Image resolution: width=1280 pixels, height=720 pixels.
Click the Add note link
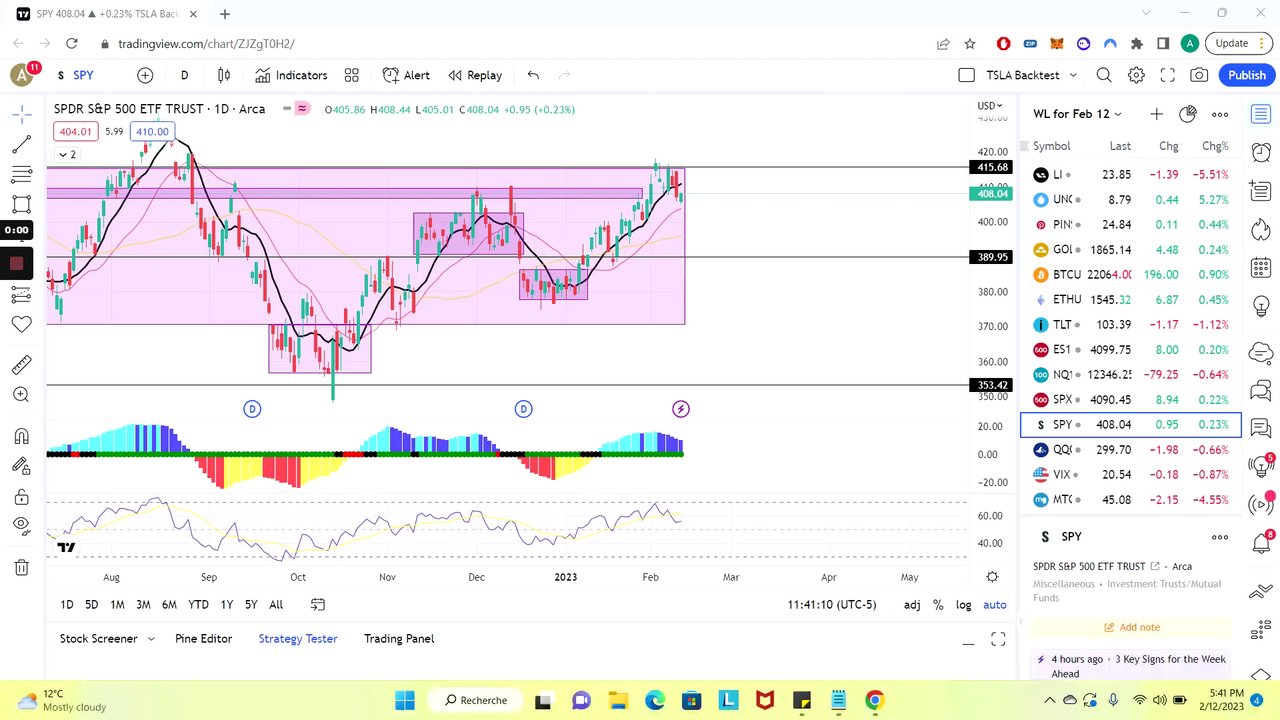click(1132, 627)
